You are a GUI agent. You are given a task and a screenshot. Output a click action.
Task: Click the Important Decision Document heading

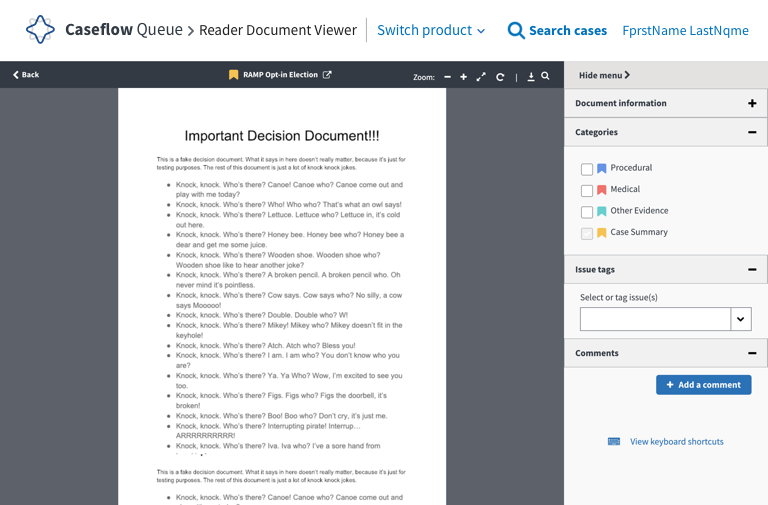282,136
